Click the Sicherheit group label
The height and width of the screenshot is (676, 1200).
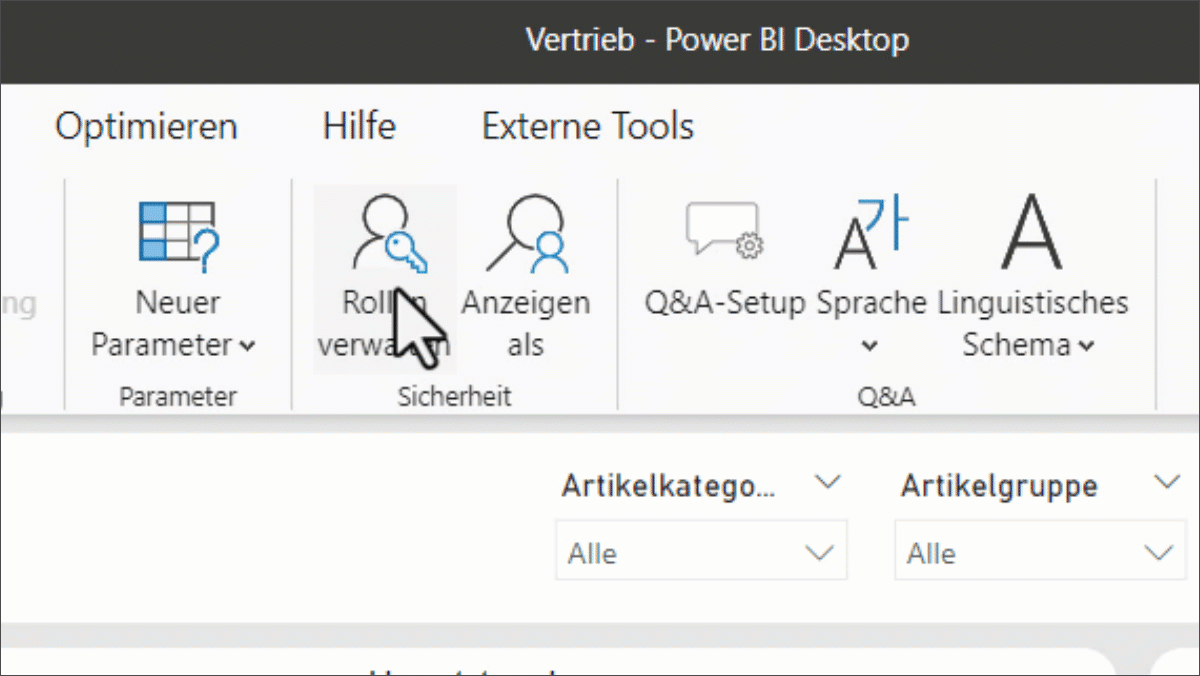454,397
